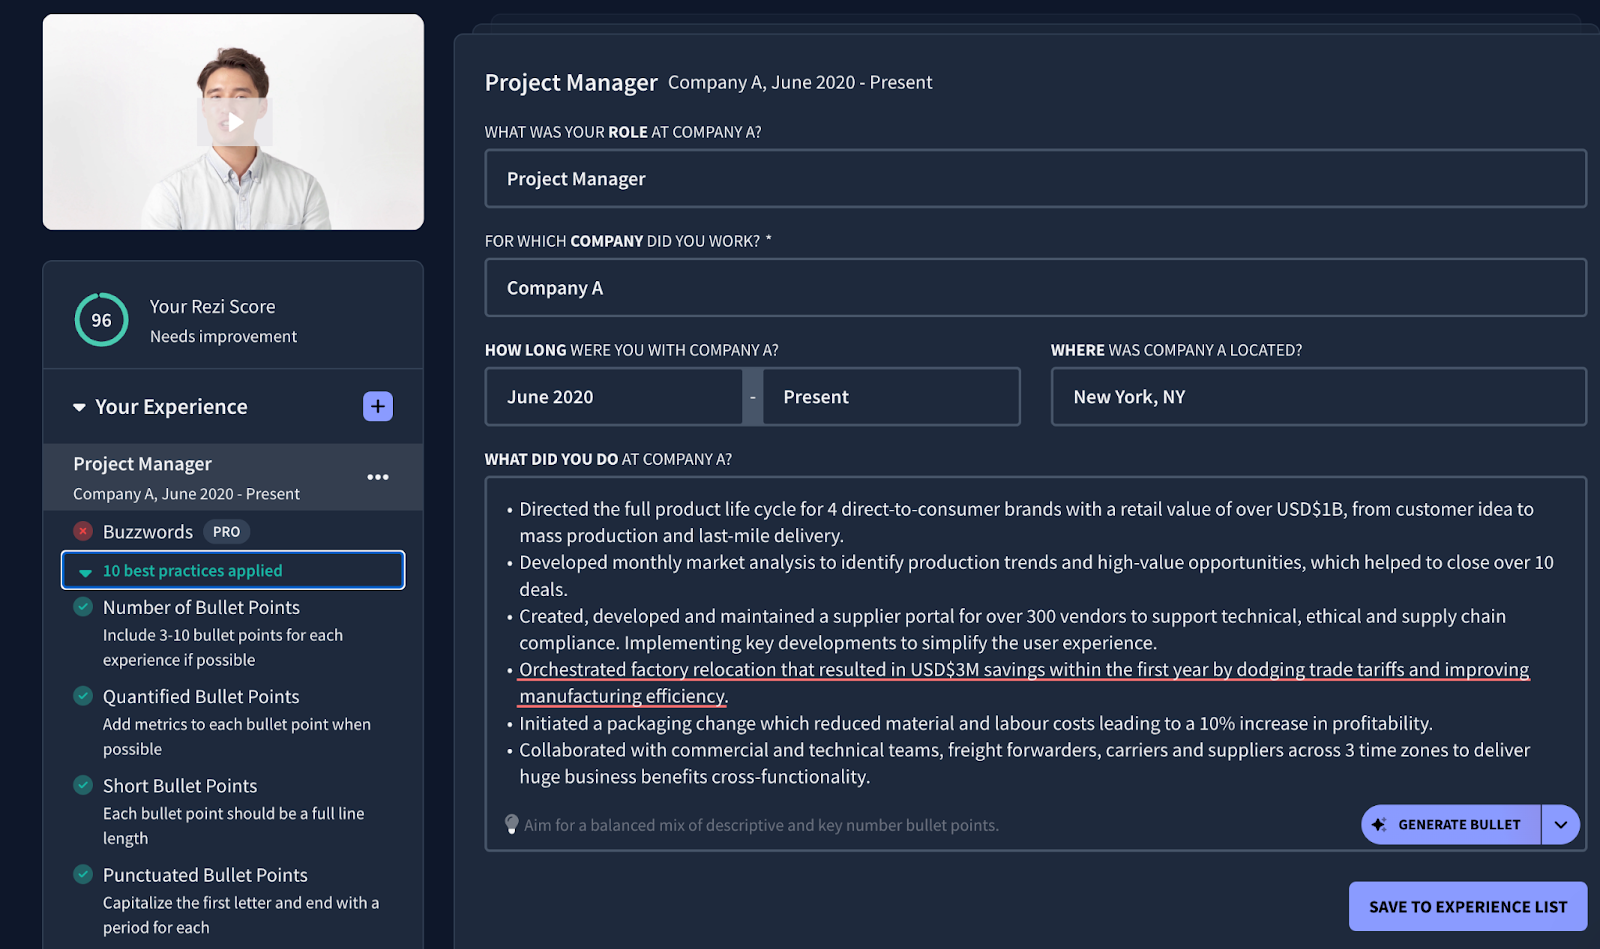Screen dimensions: 1600x949
Task: Open the Generate Bullet dropdown arrow
Action: (x=1560, y=824)
